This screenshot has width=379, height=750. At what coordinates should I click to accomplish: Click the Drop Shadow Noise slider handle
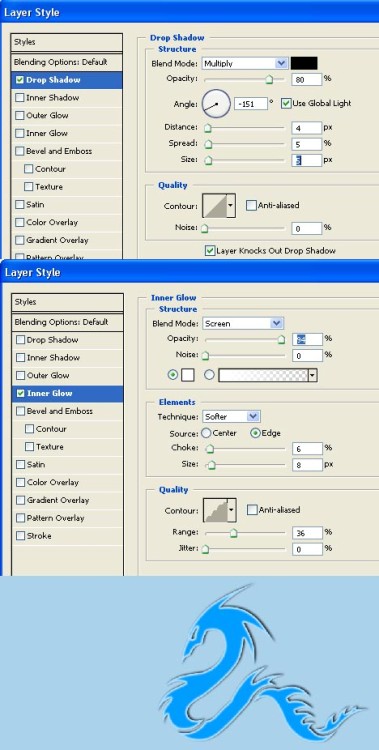coord(205,229)
